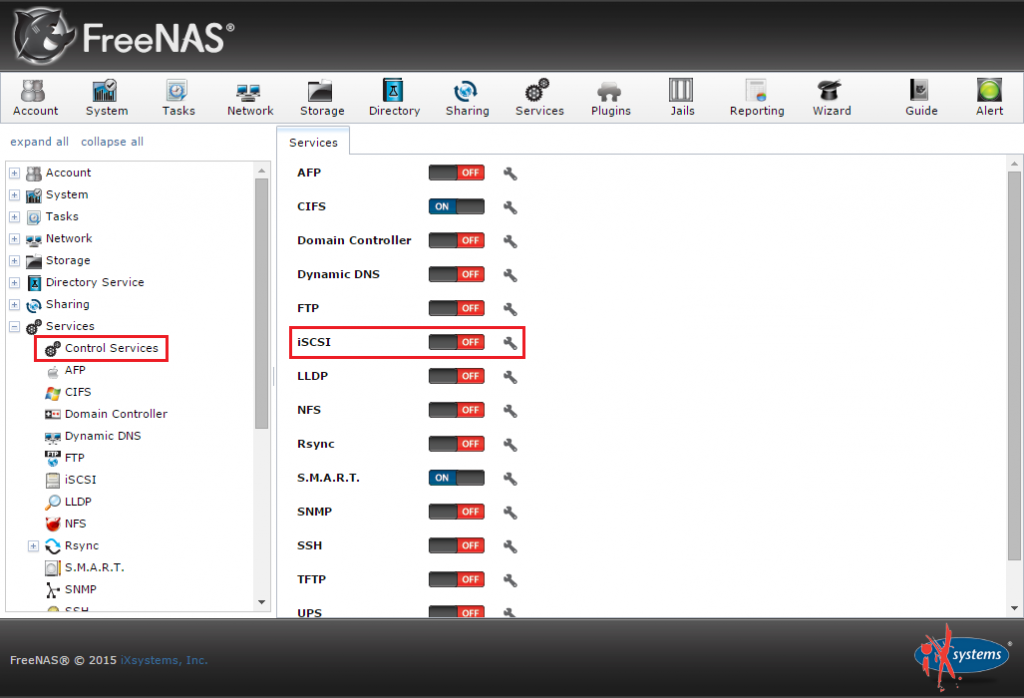Open Directory in the top toolbar
Image resolution: width=1024 pixels, height=698 pixels.
[x=394, y=98]
